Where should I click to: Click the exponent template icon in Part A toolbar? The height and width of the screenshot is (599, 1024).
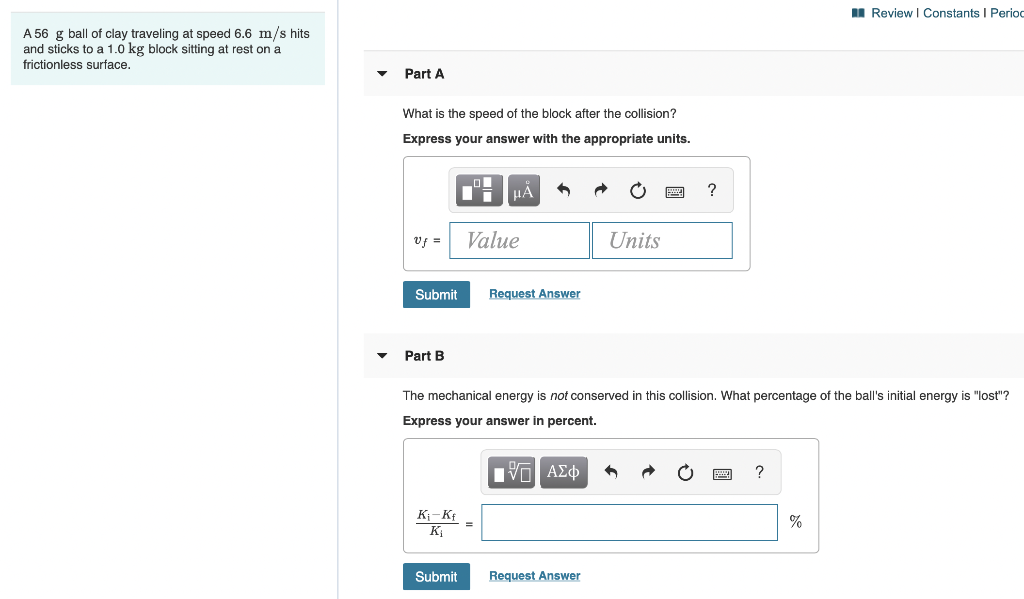[478, 190]
